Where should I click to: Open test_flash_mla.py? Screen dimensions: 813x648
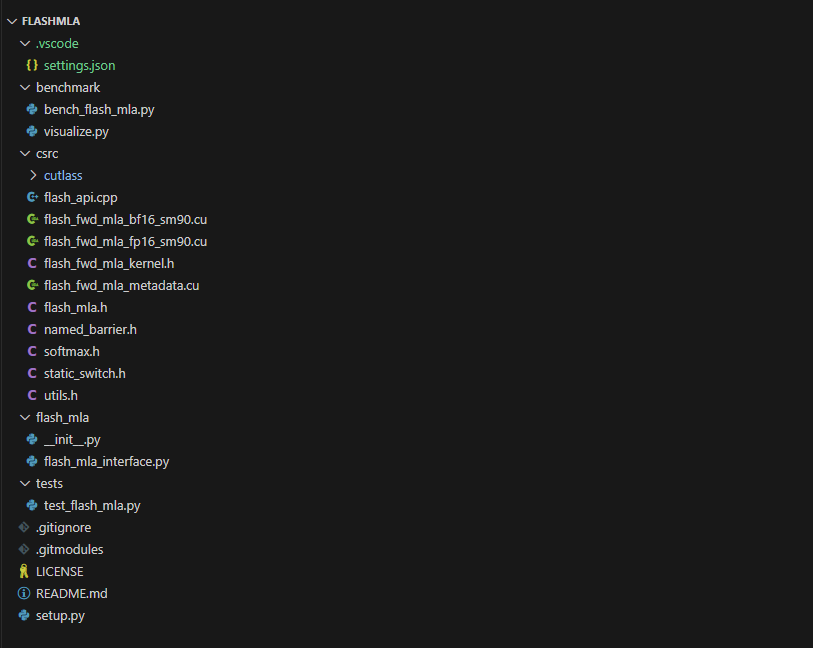click(x=92, y=506)
